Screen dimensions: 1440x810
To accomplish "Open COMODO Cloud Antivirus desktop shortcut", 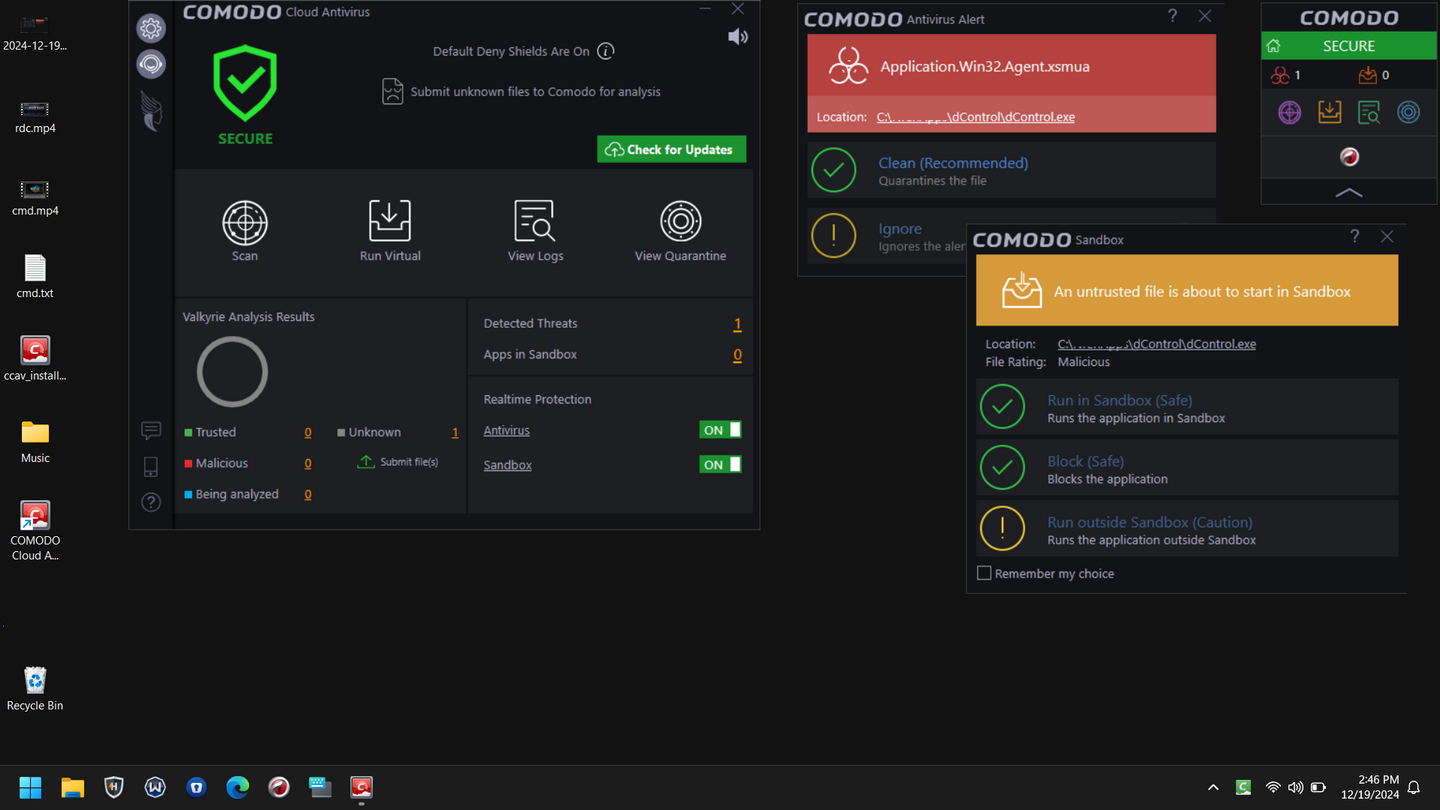I will click(35, 531).
